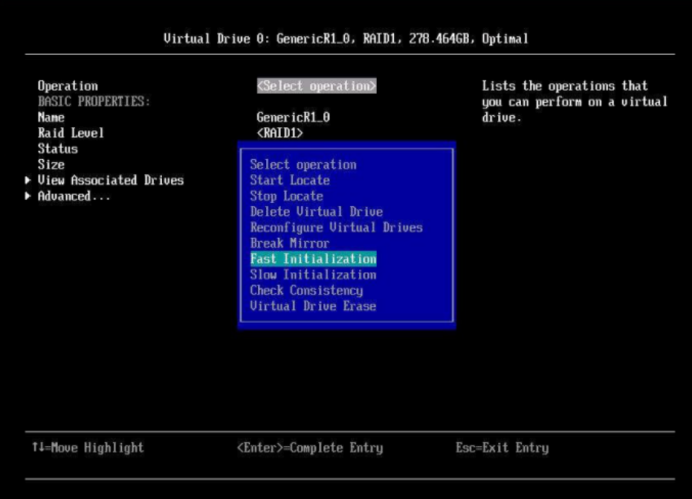Click the Raid Level label
Viewport: 692px width, 499px height.
click(x=70, y=133)
